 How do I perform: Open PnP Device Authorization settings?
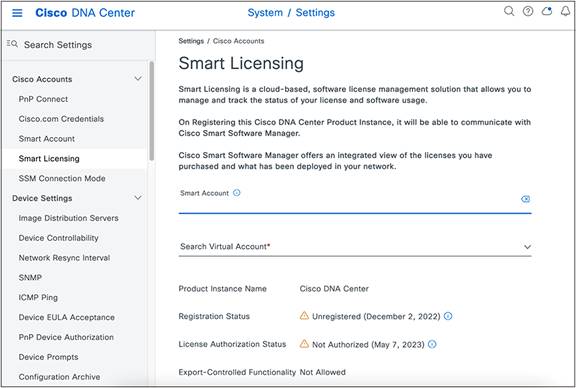pos(66,337)
